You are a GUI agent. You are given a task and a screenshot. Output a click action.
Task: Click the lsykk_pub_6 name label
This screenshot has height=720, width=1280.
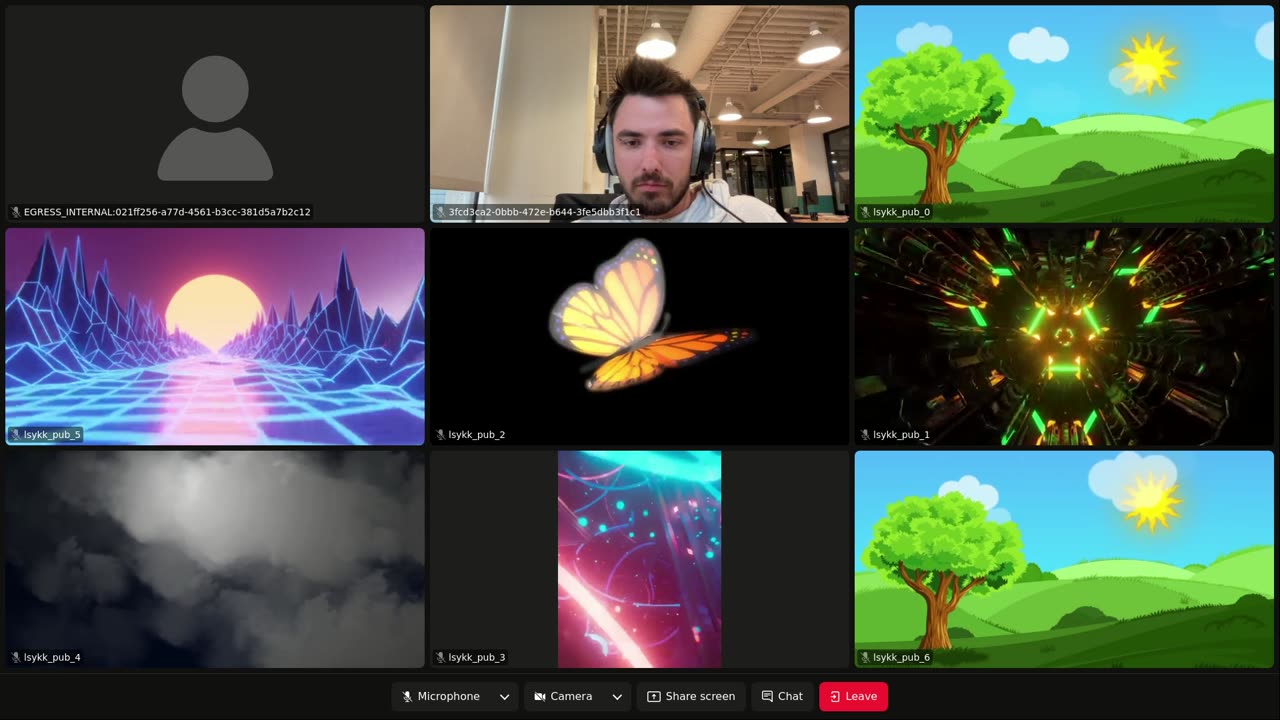click(902, 658)
